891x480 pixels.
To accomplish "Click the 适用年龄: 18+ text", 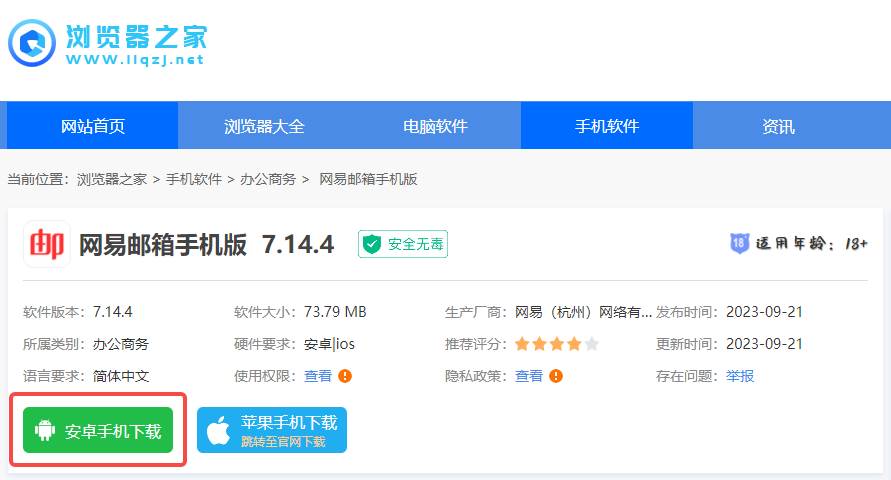I will 811,244.
